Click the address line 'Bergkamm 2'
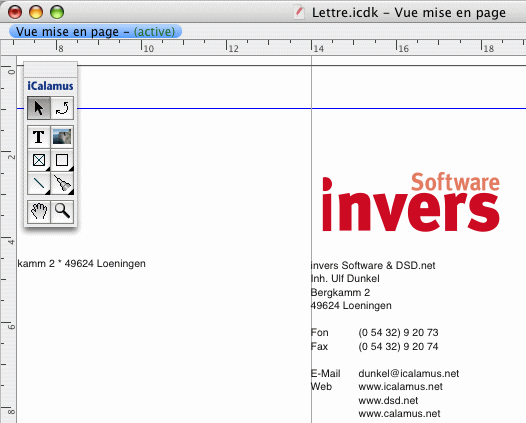 tap(340, 293)
